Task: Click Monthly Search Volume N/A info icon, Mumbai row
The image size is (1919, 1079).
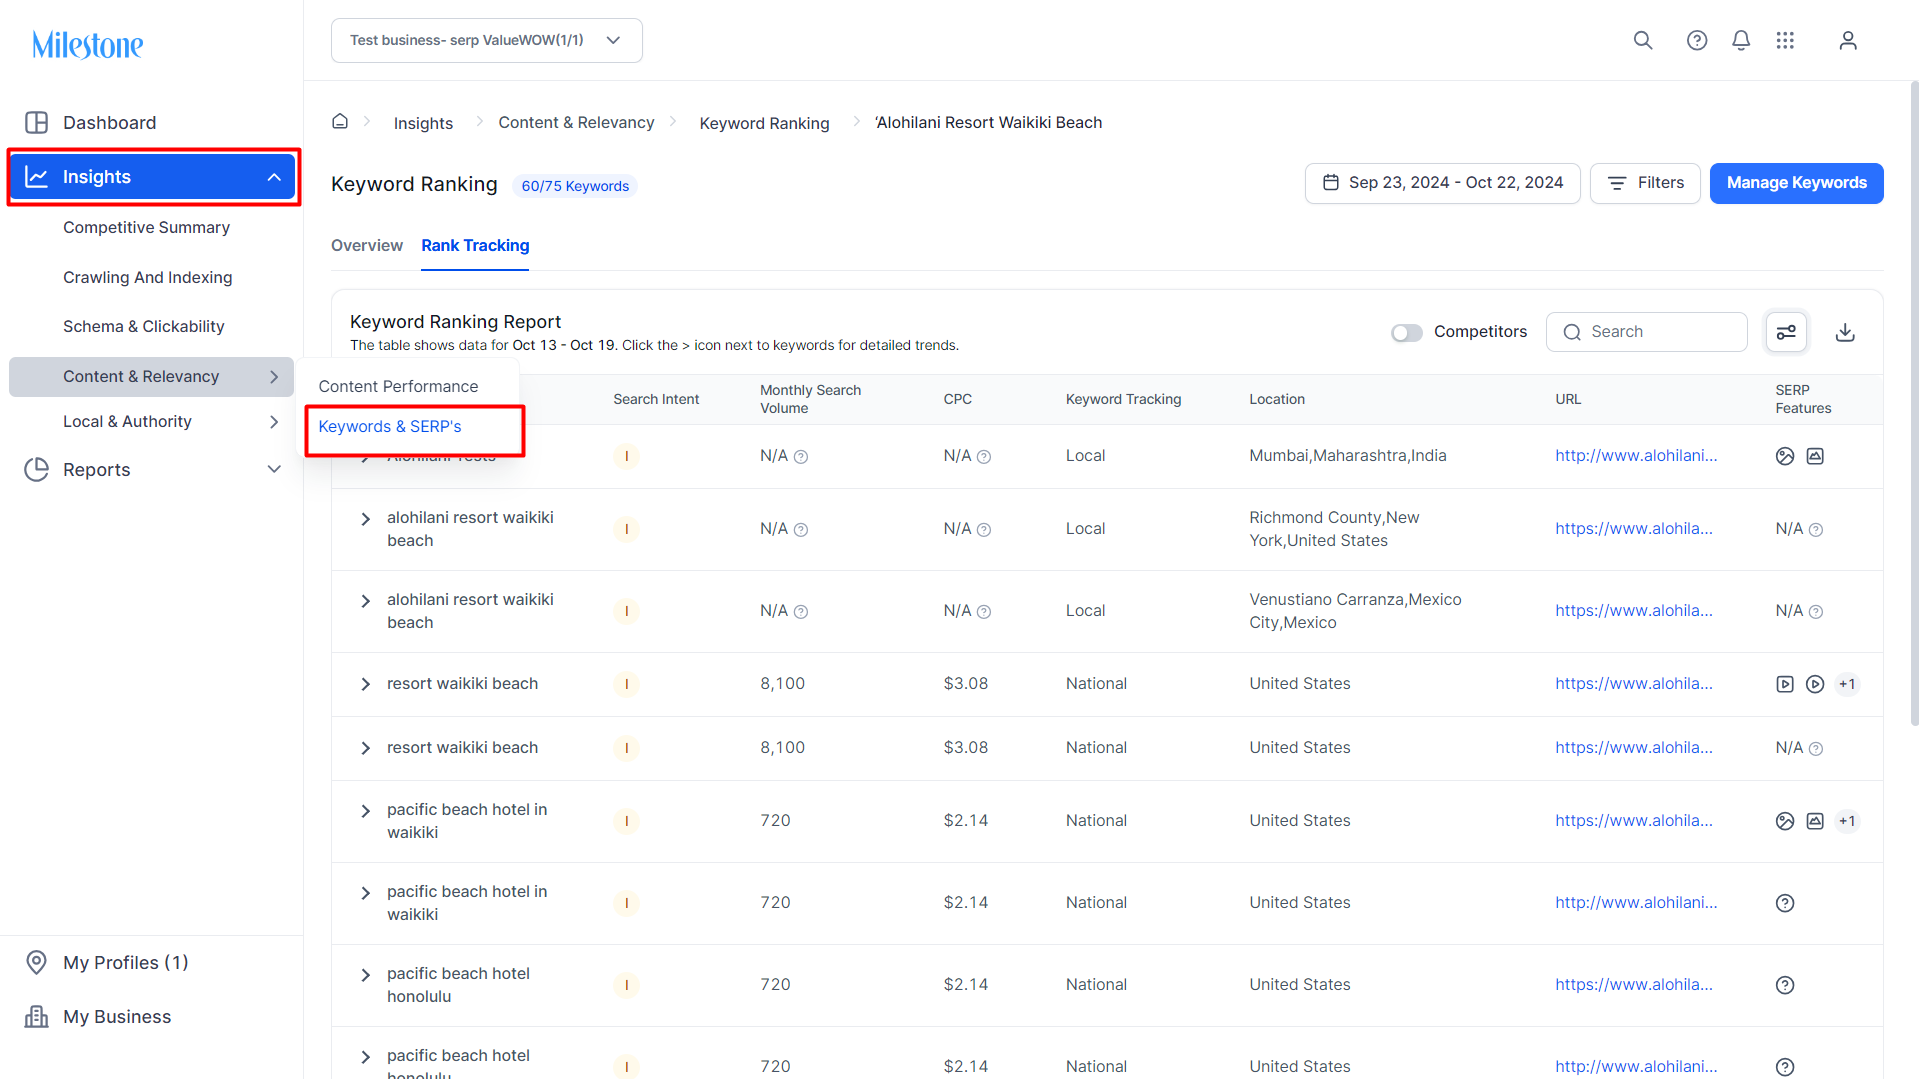Action: pyautogui.click(x=801, y=457)
